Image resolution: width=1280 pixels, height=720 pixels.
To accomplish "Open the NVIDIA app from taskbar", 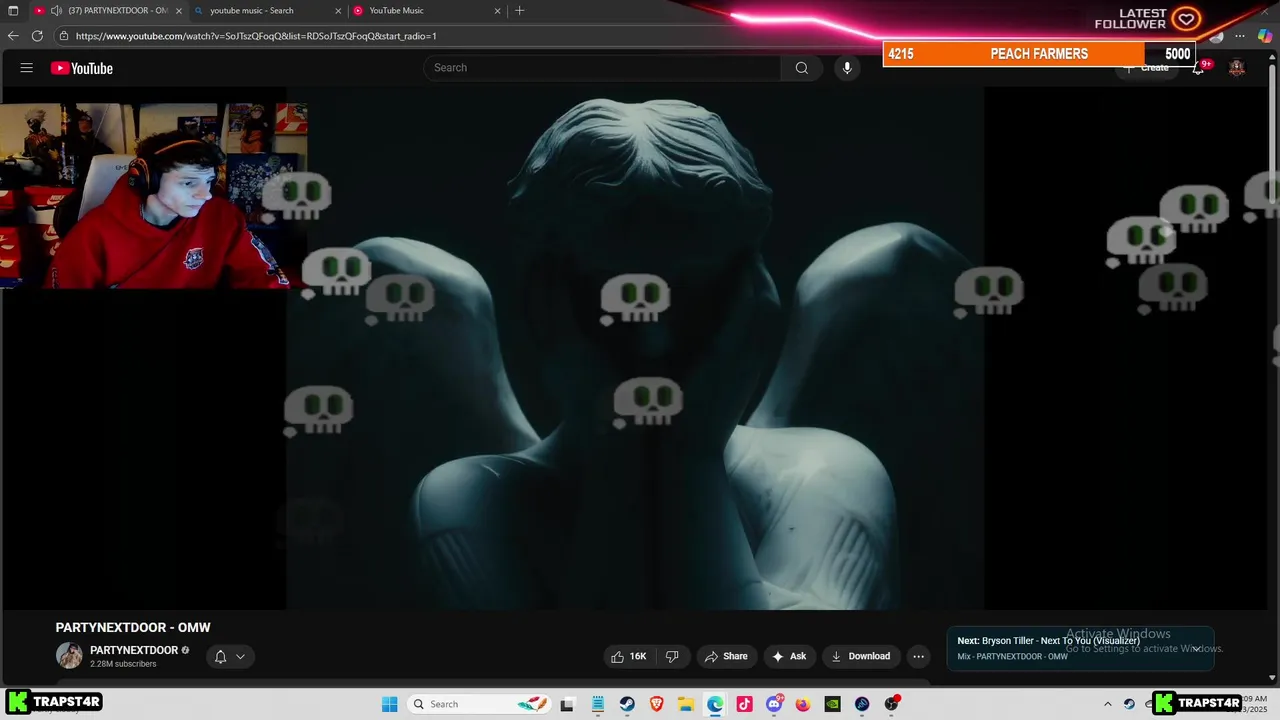I will 832,704.
